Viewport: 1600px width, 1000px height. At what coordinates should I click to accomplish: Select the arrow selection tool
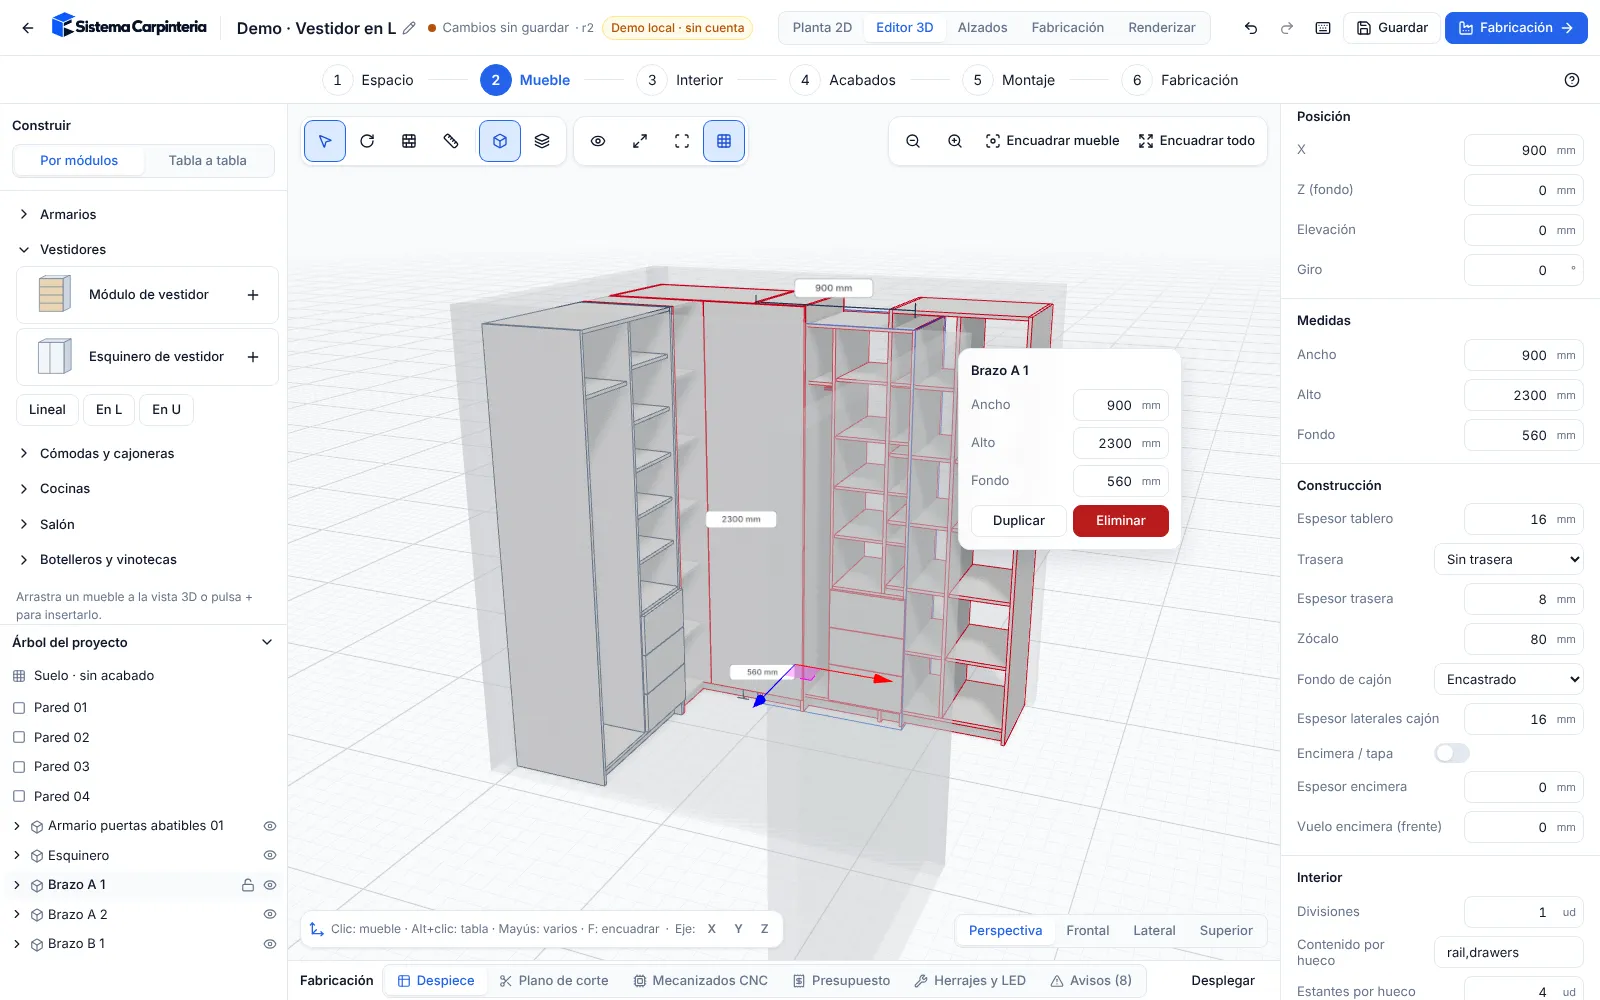(325, 141)
